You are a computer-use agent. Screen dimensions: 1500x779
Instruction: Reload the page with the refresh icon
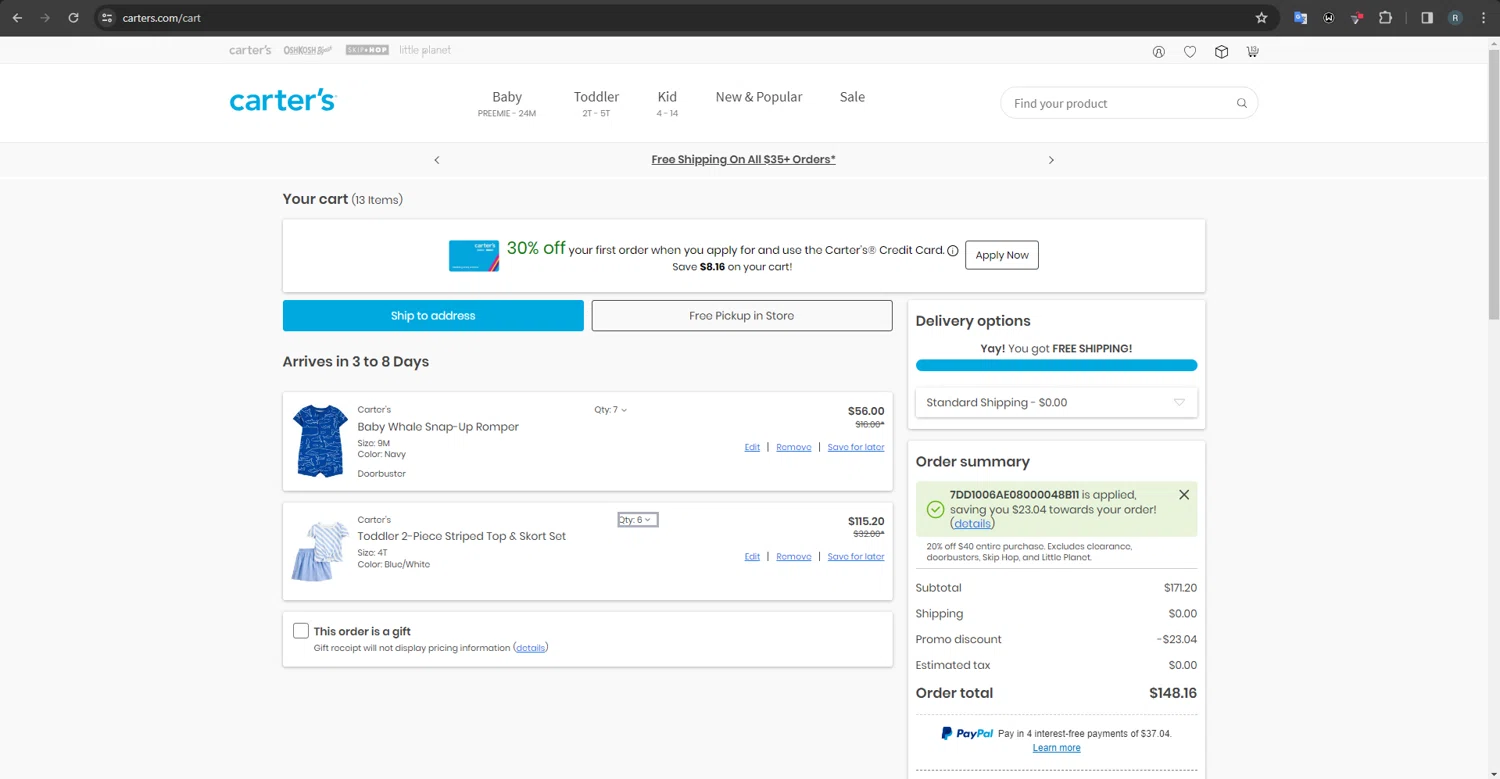coord(73,18)
